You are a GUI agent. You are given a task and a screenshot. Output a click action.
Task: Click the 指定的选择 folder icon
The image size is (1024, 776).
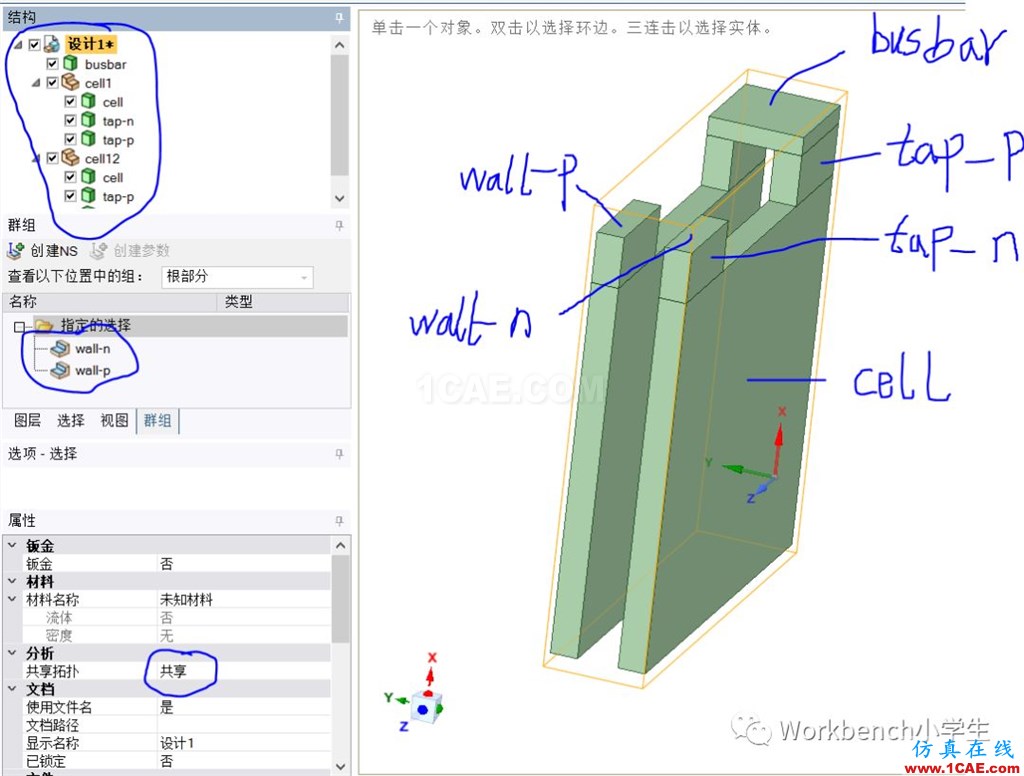(x=44, y=325)
